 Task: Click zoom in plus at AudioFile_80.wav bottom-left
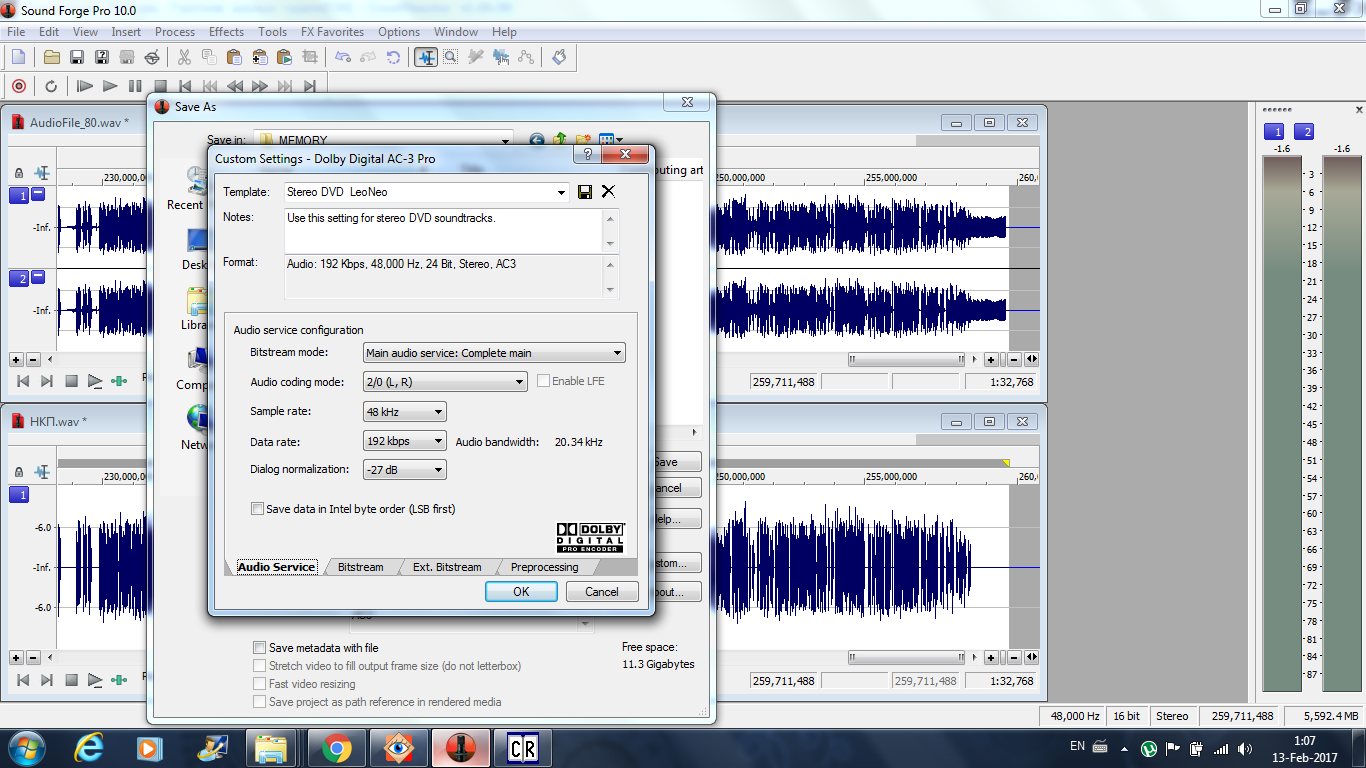[x=16, y=359]
